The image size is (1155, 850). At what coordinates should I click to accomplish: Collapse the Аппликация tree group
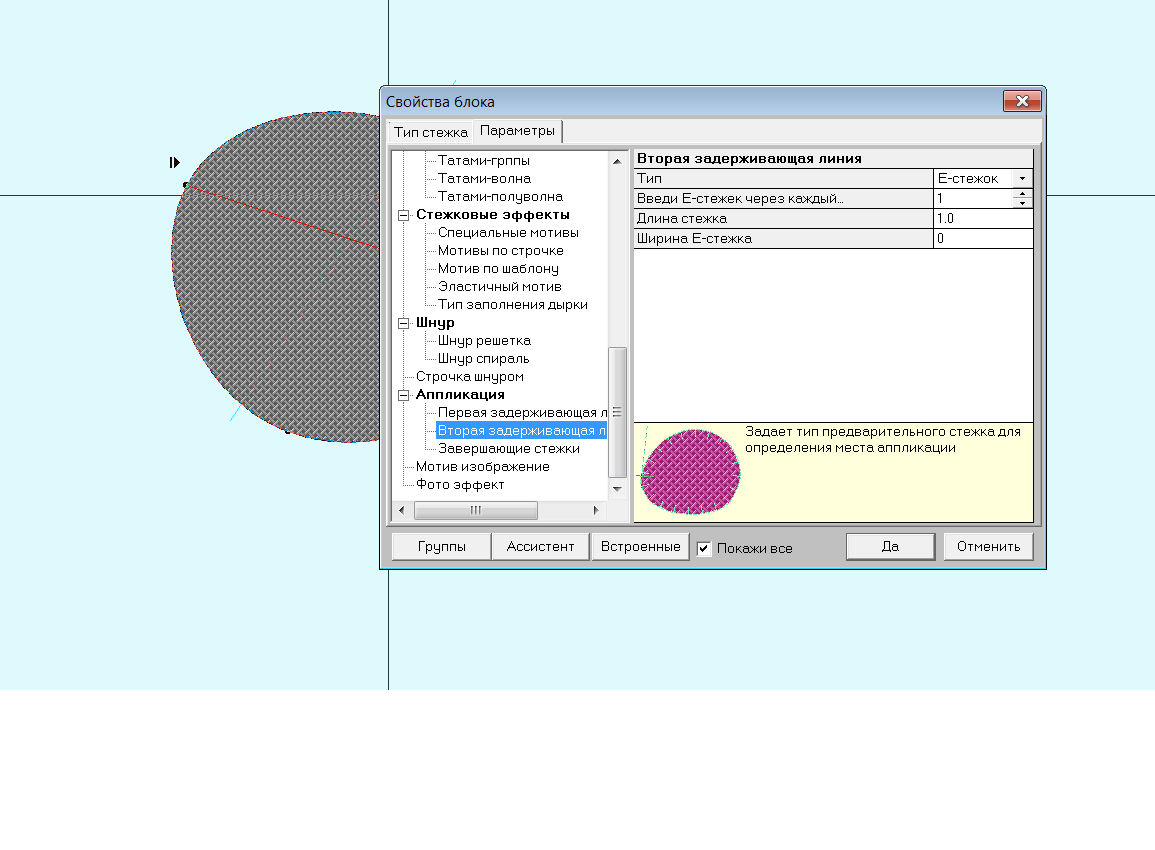pos(403,395)
